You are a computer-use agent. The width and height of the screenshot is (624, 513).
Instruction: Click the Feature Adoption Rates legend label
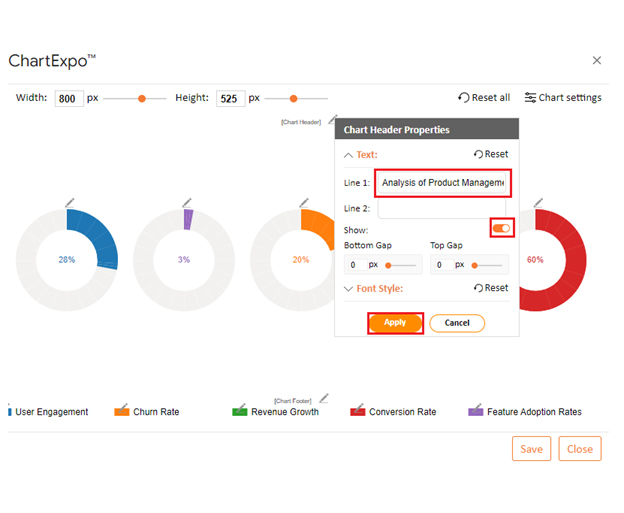click(x=534, y=412)
